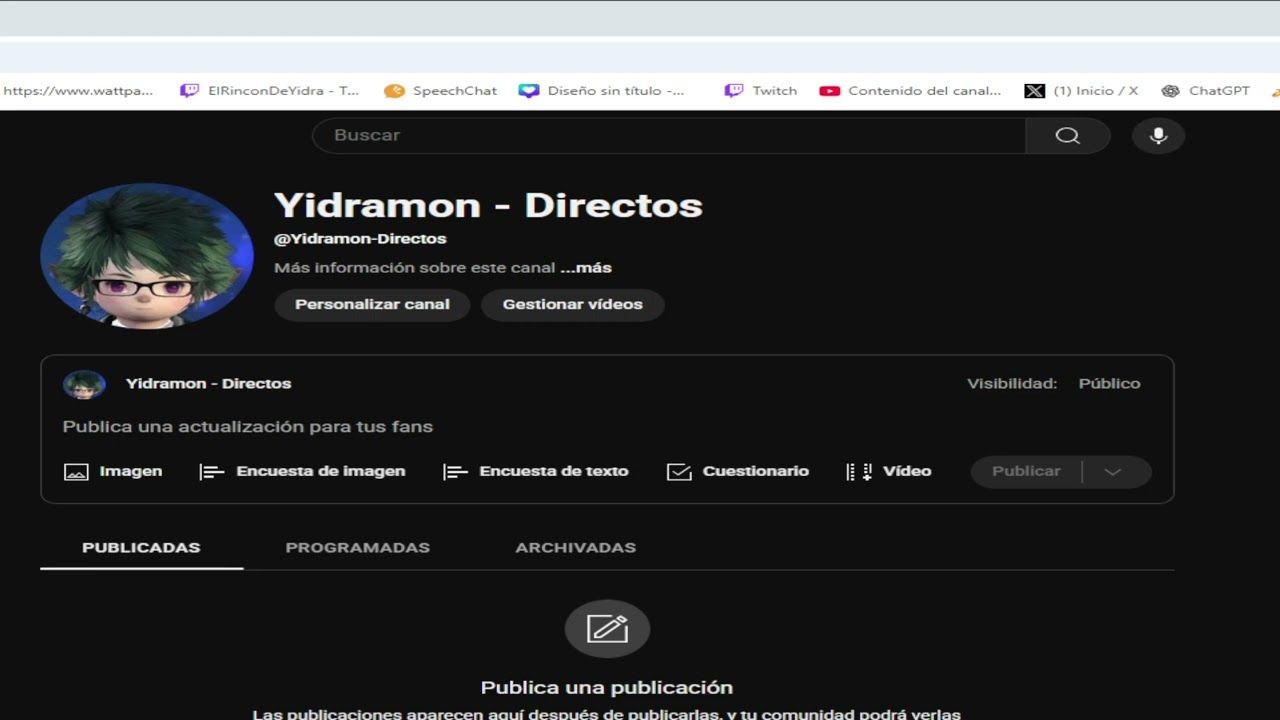Create an Encuesta de imagen

tap(303, 472)
